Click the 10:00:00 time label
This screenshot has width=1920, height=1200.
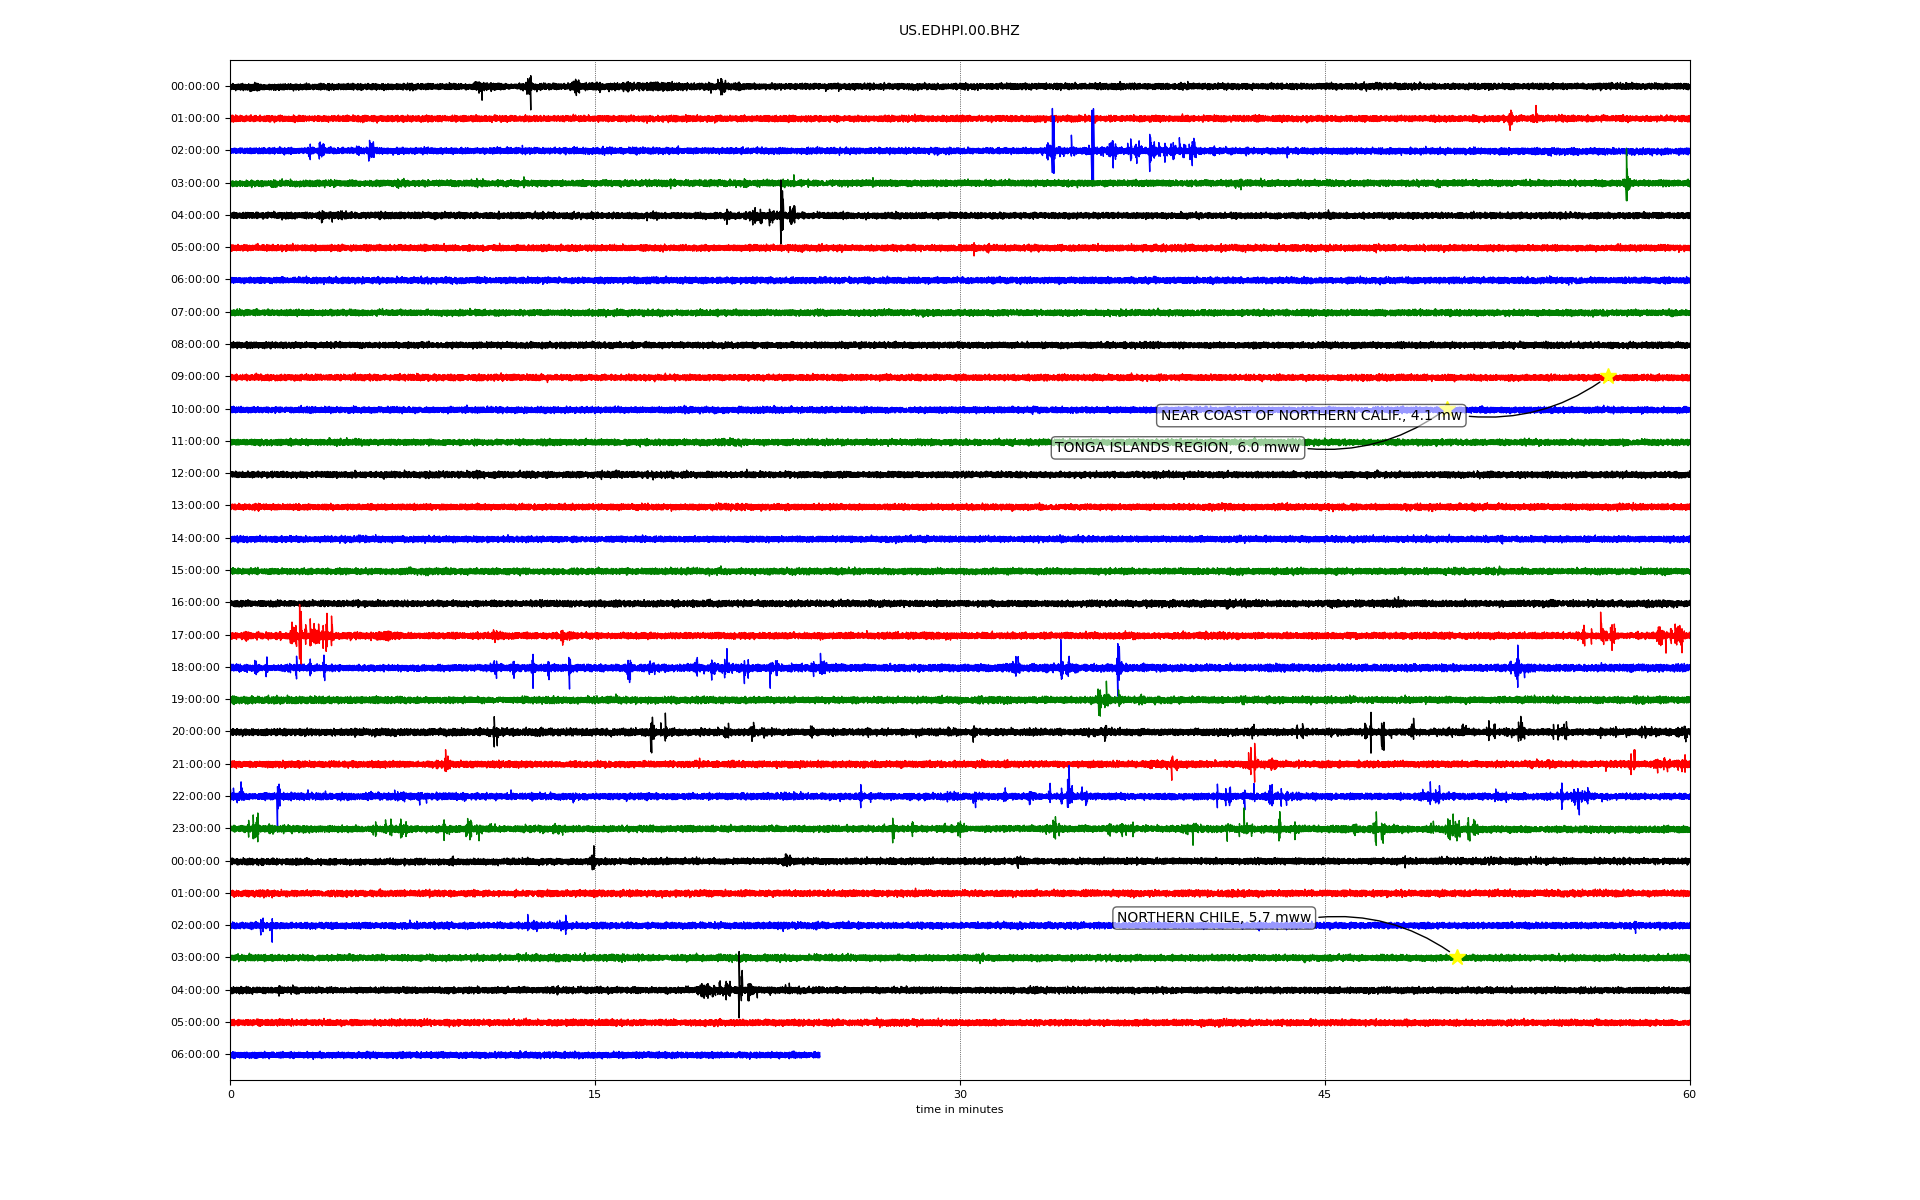click(195, 410)
